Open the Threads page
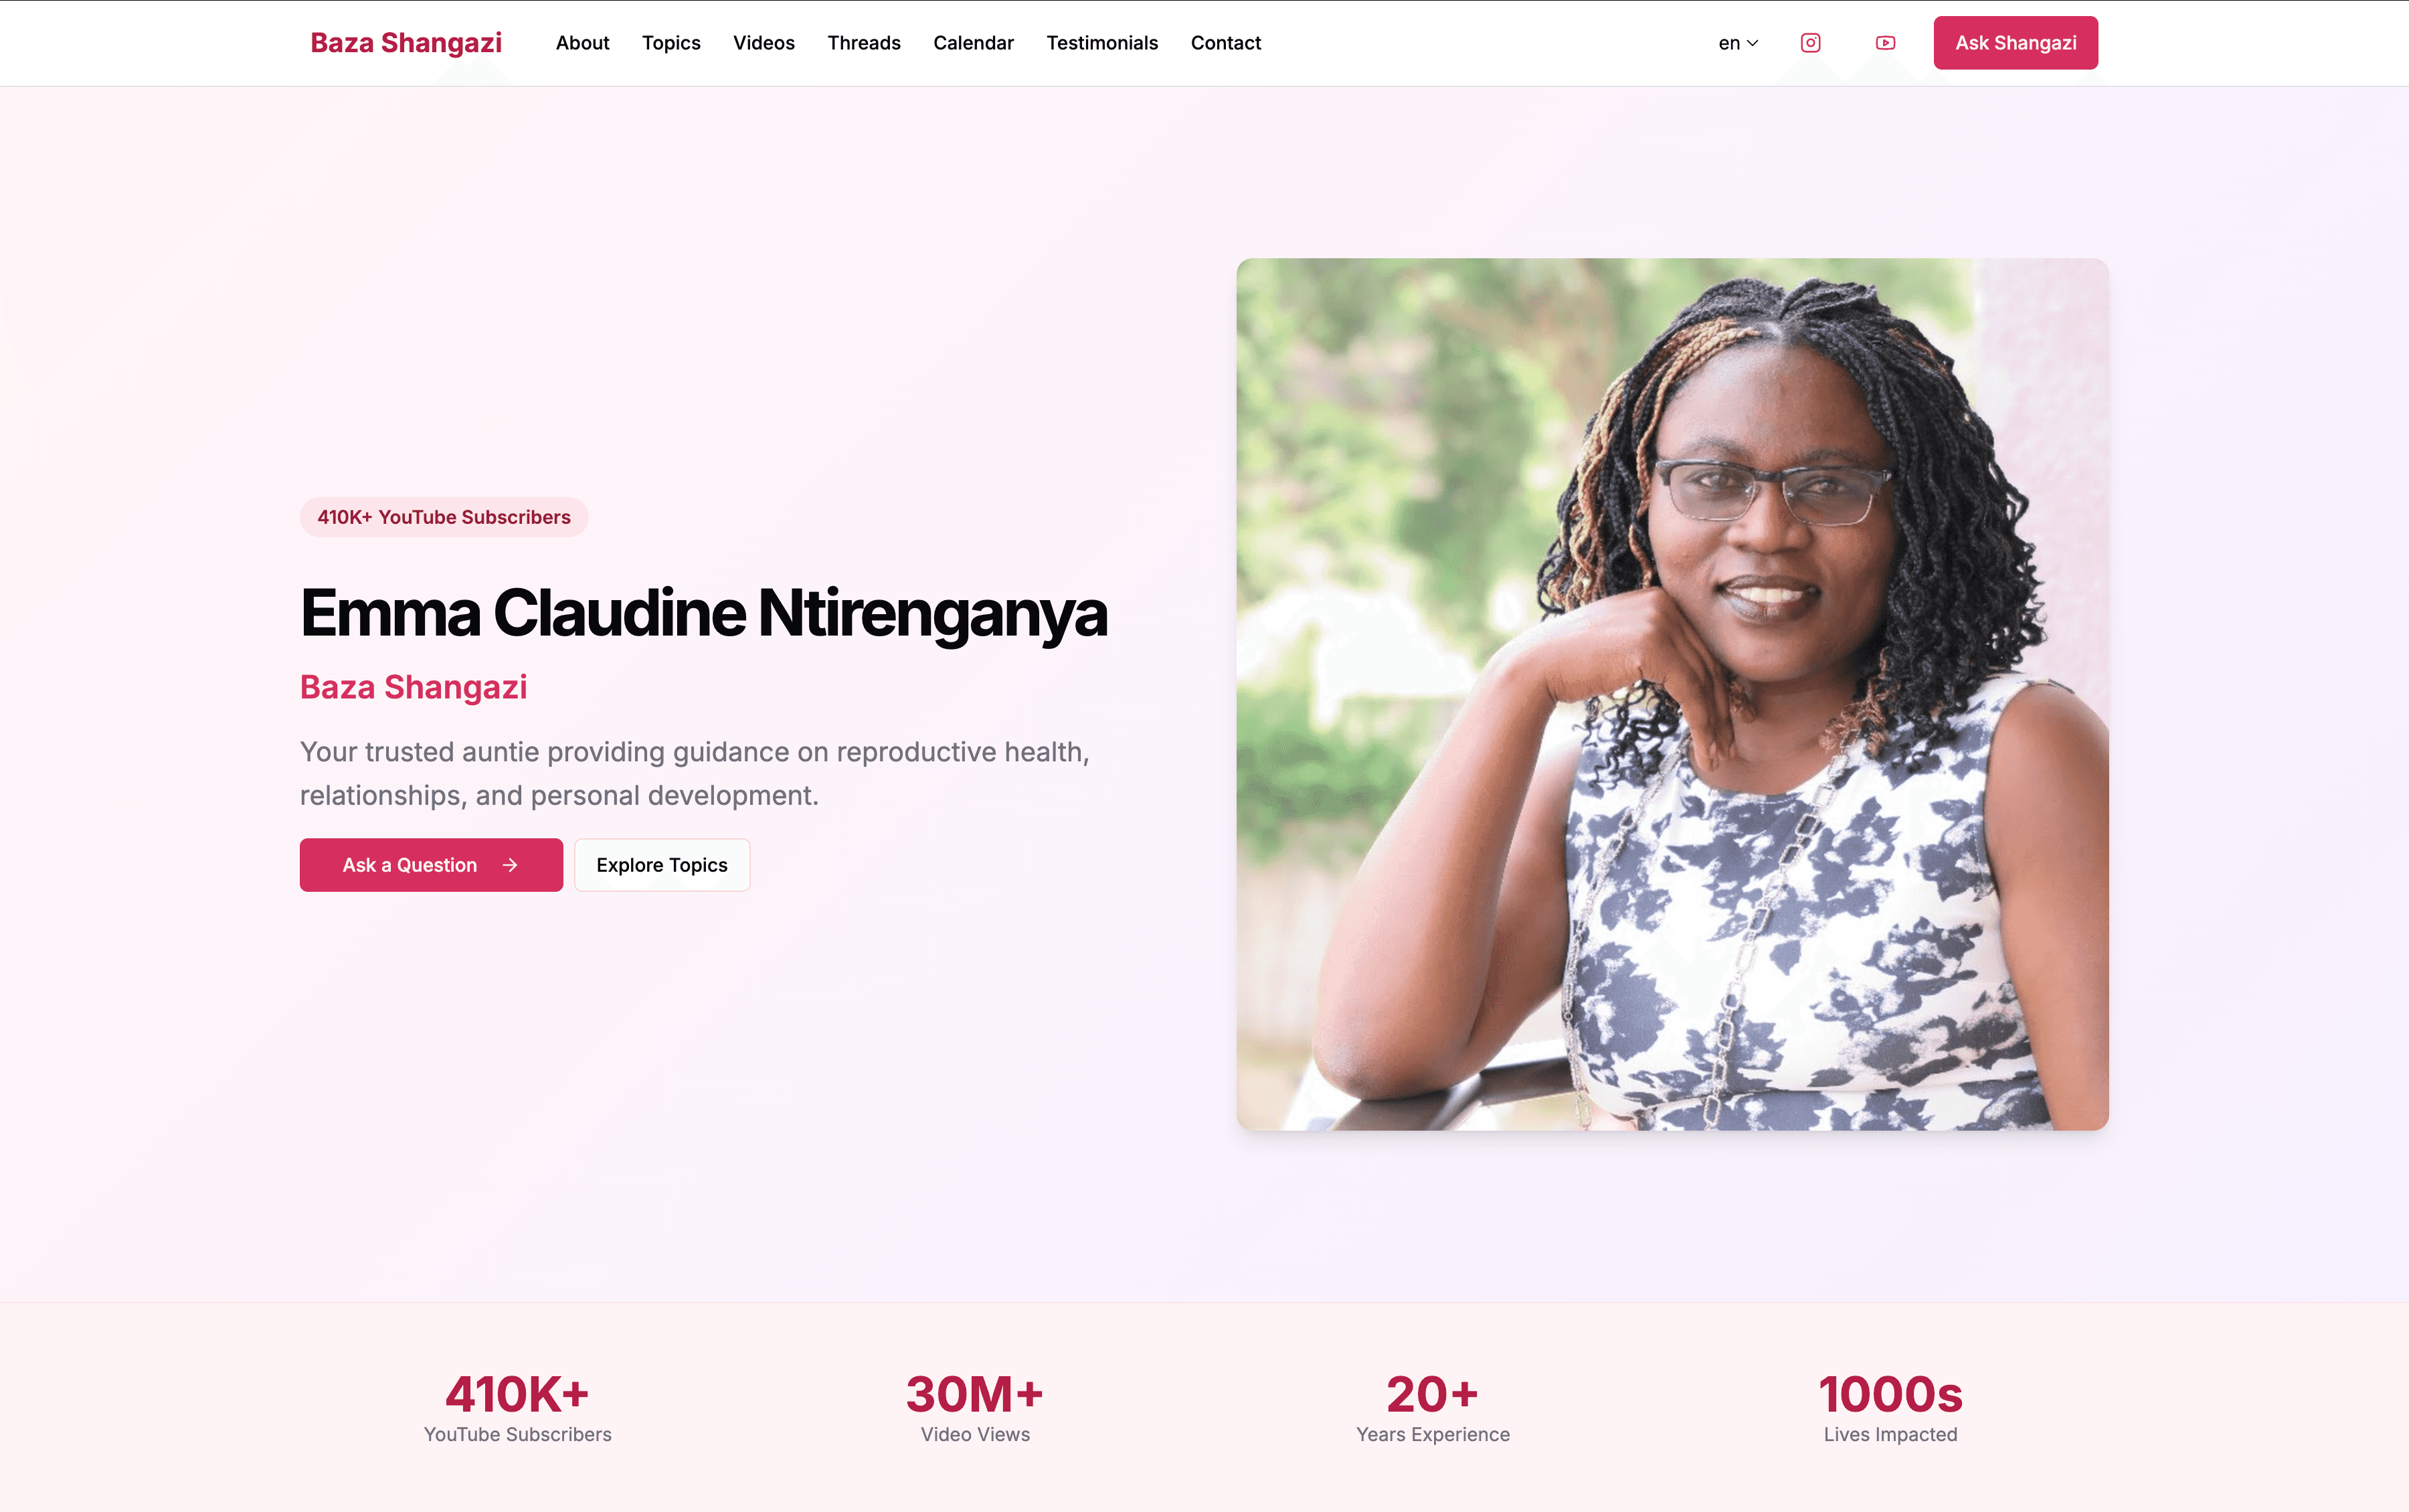This screenshot has height=1512, width=2409. [x=864, y=43]
